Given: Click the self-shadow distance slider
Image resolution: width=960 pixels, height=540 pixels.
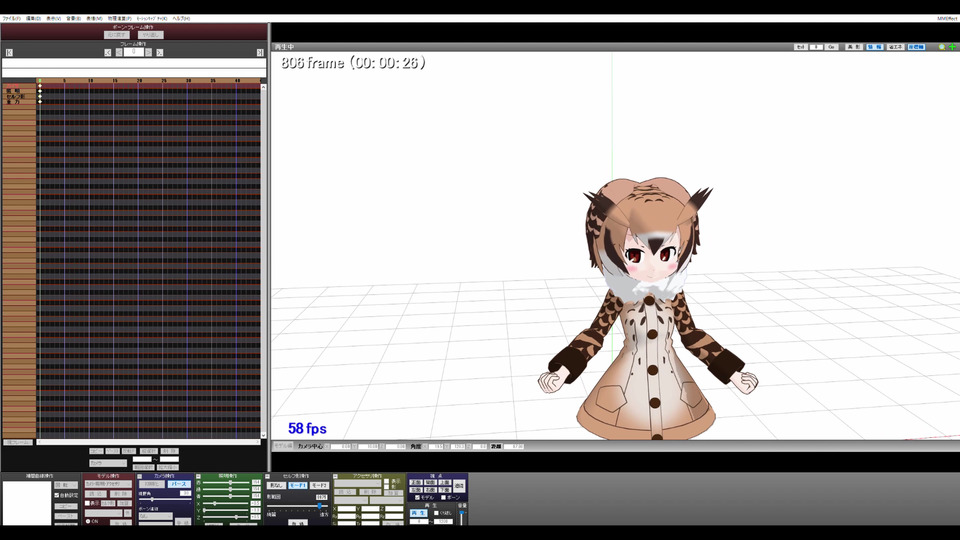Looking at the screenshot, I should (298, 506).
